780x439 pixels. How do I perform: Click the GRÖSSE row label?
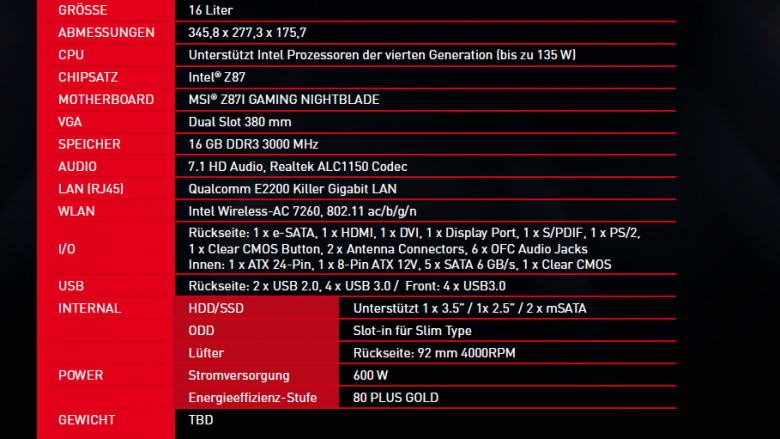click(83, 10)
